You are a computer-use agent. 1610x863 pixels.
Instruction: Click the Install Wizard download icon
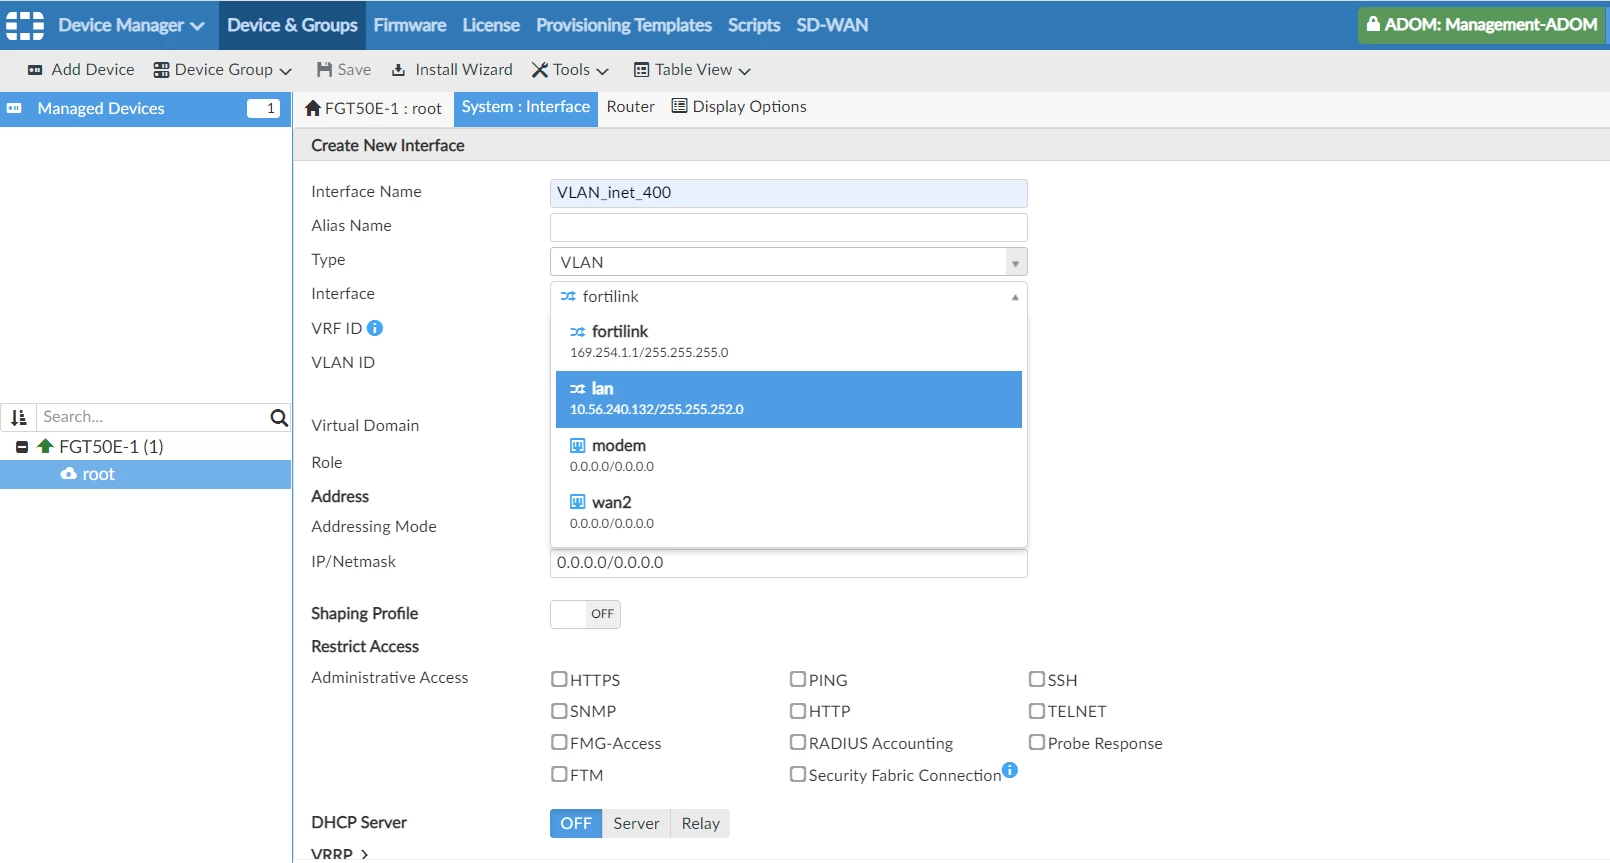[398, 70]
